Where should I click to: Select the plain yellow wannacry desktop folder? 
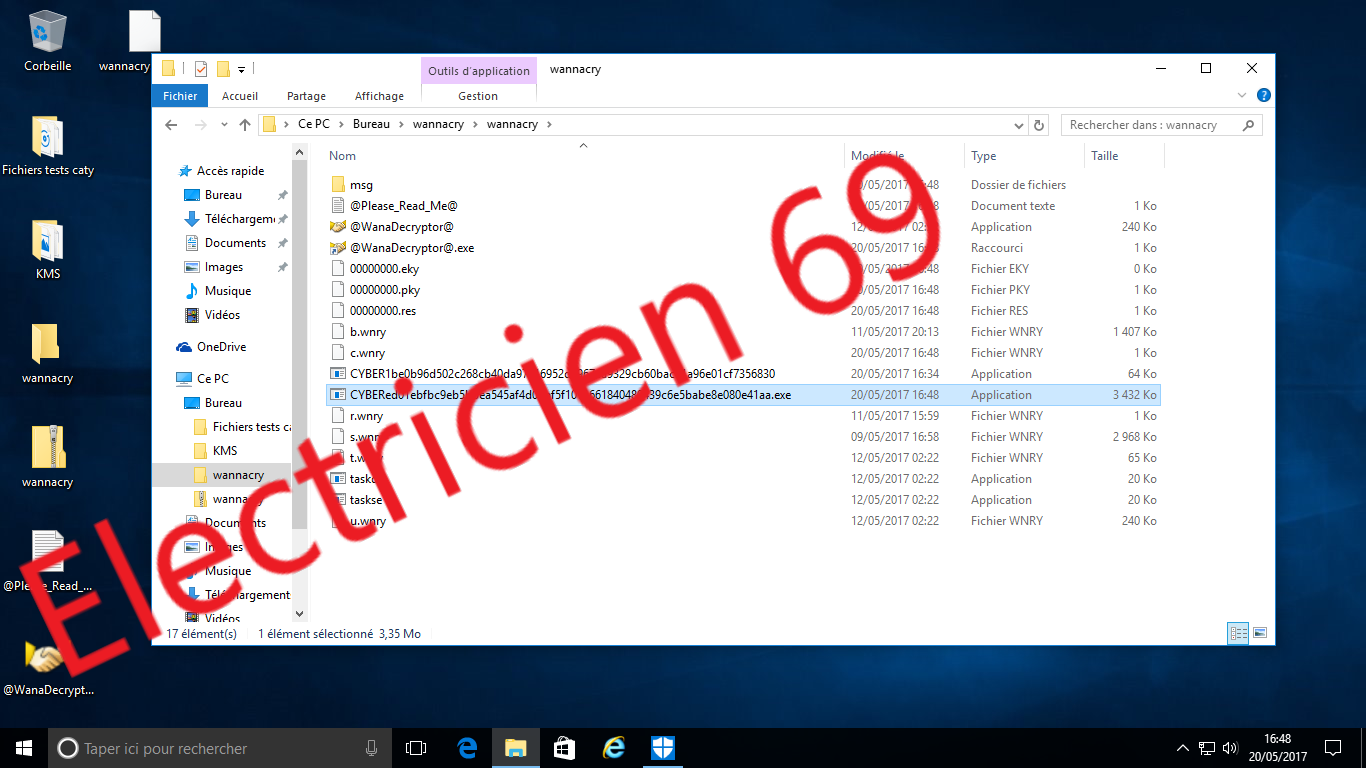[48, 353]
